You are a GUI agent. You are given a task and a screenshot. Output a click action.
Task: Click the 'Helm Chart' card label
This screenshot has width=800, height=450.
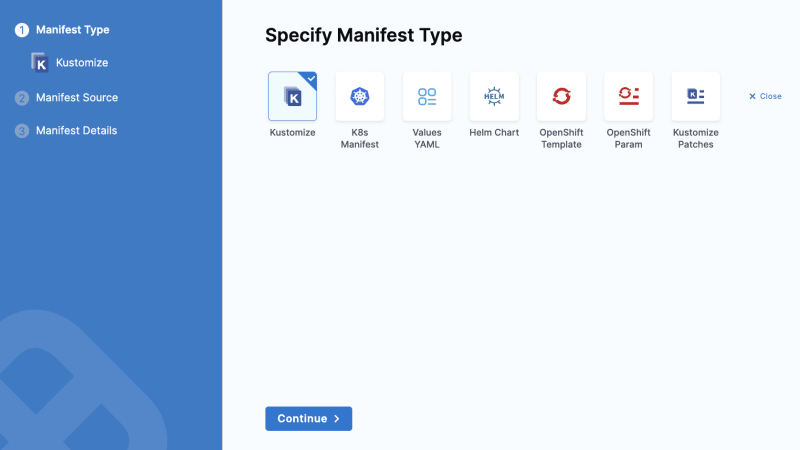point(494,133)
